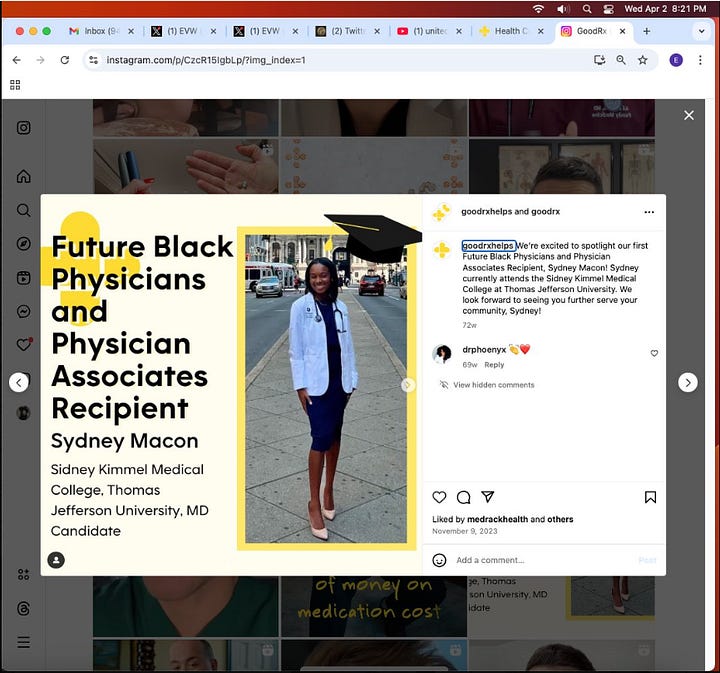This screenshot has height=673, width=720.
Task: Open profile avatar in sidebar
Action: 23,413
